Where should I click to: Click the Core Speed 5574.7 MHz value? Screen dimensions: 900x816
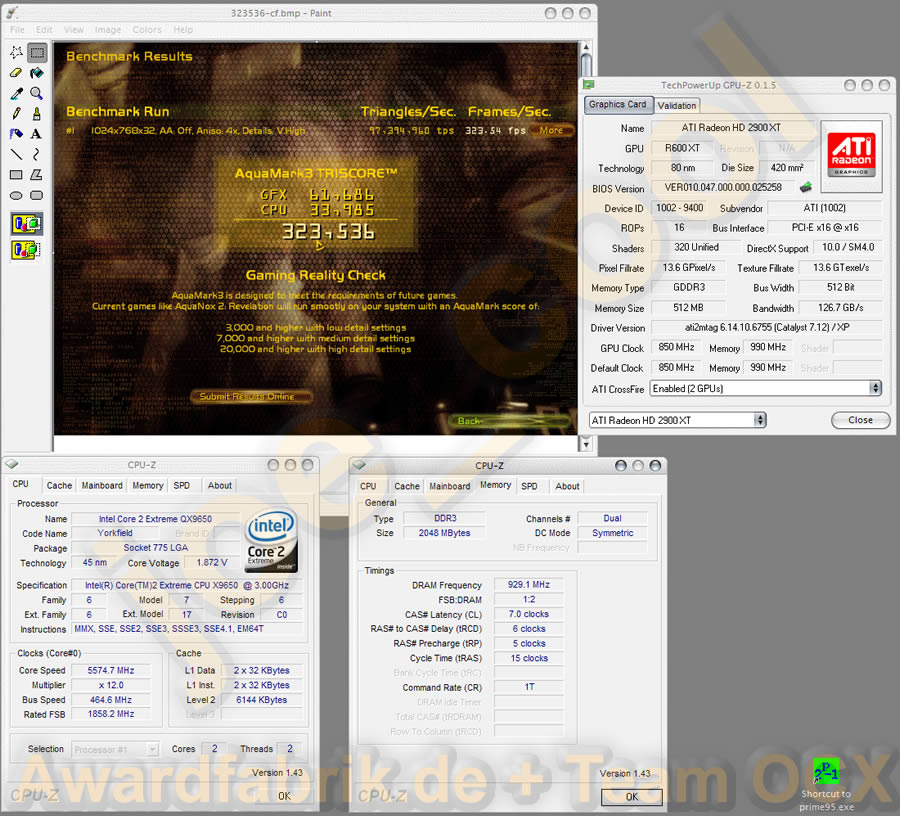[x=111, y=670]
